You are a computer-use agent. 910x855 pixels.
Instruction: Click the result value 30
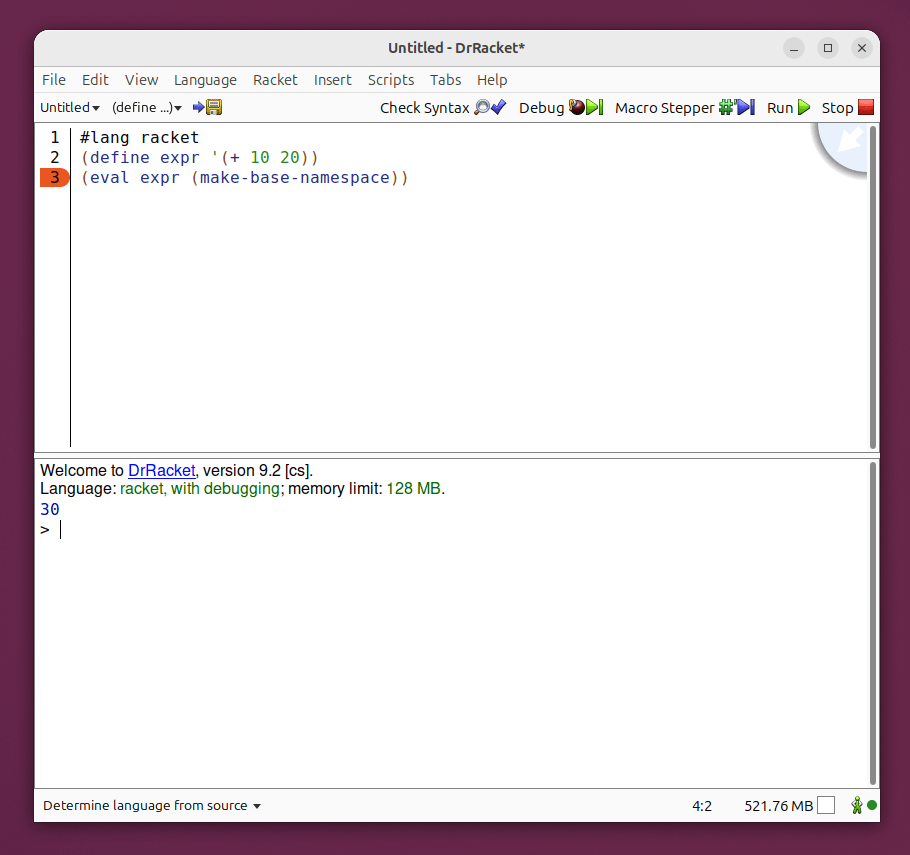point(50,509)
